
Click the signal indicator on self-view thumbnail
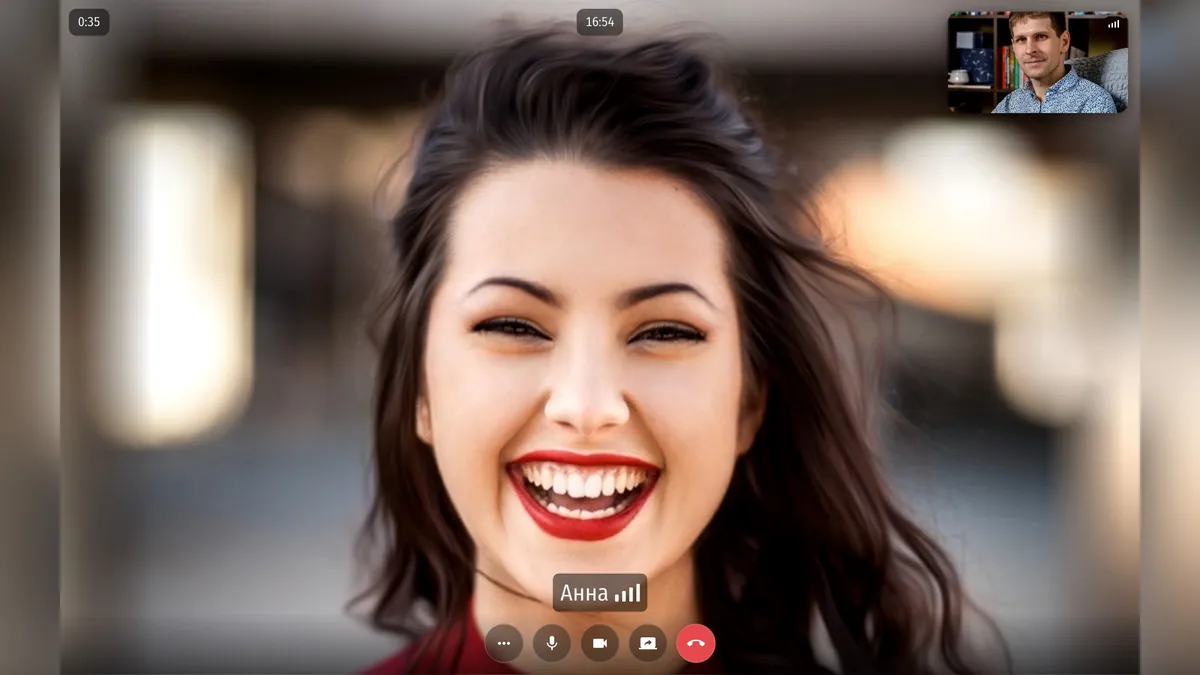pyautogui.click(x=1114, y=23)
